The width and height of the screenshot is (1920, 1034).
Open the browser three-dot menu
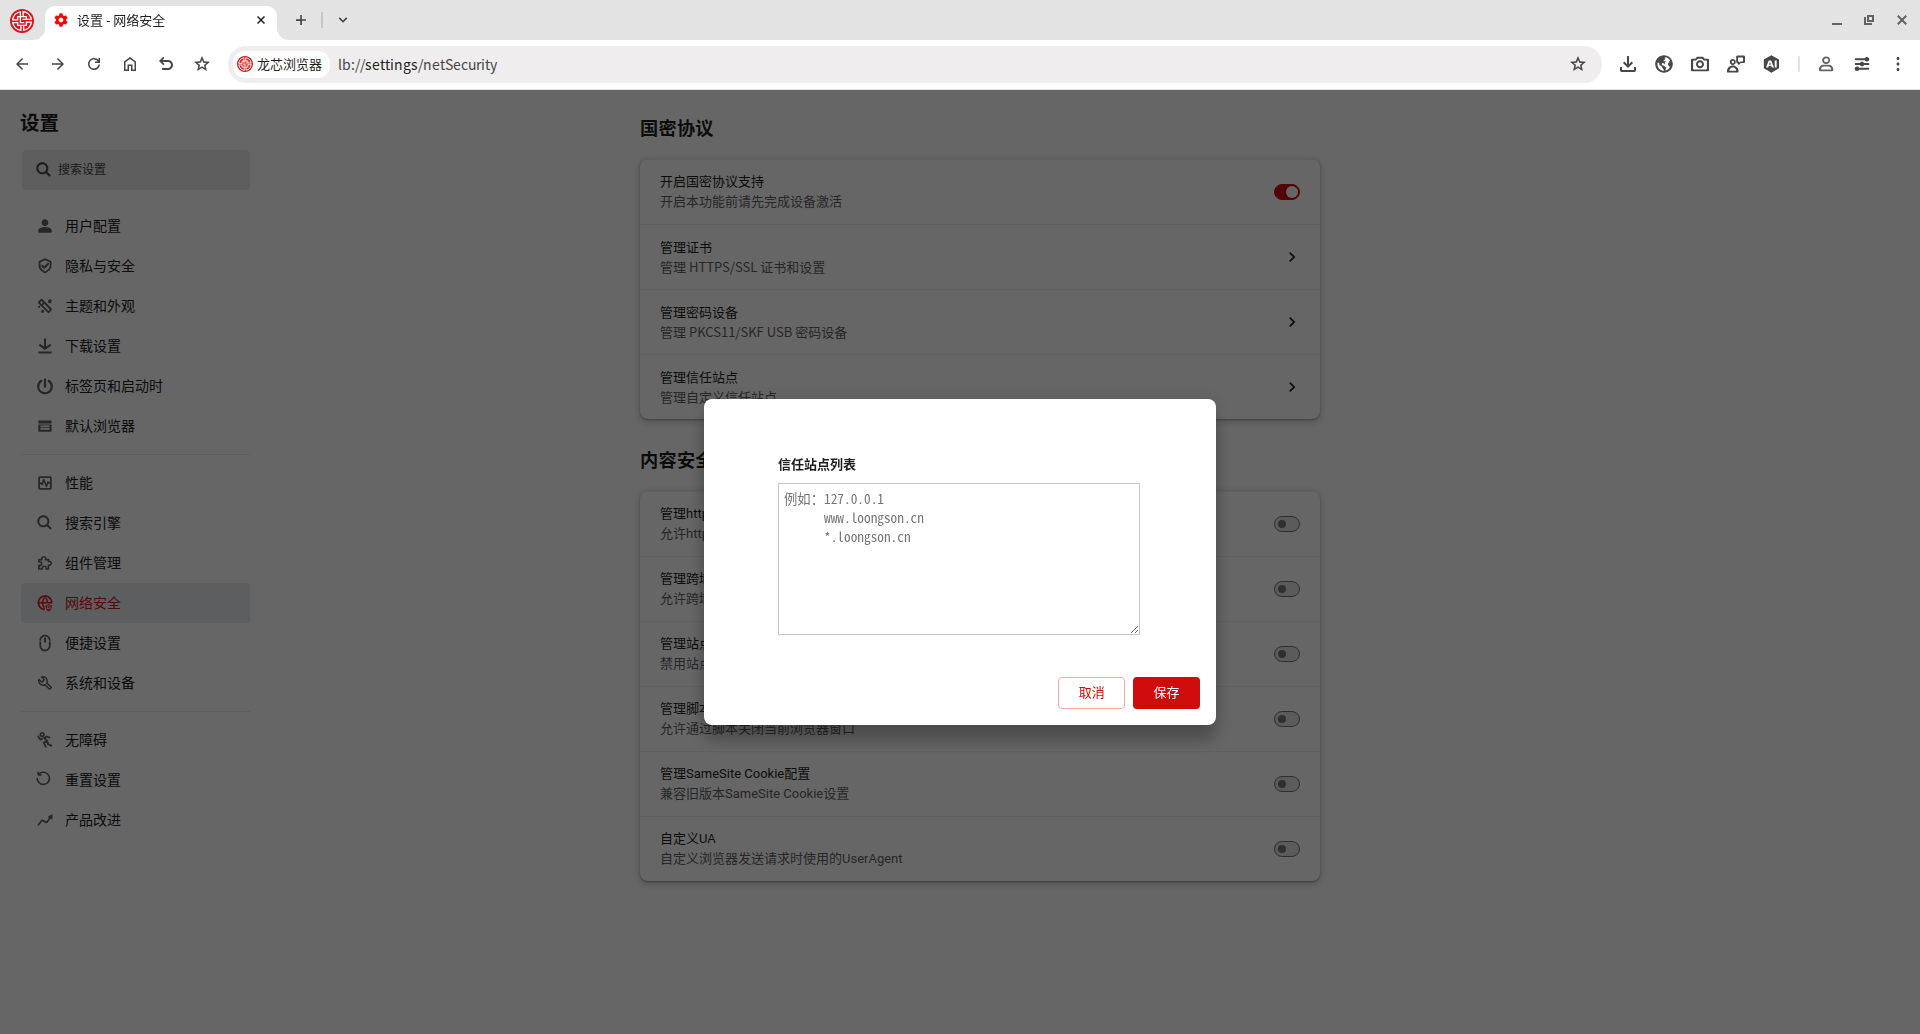[x=1897, y=64]
